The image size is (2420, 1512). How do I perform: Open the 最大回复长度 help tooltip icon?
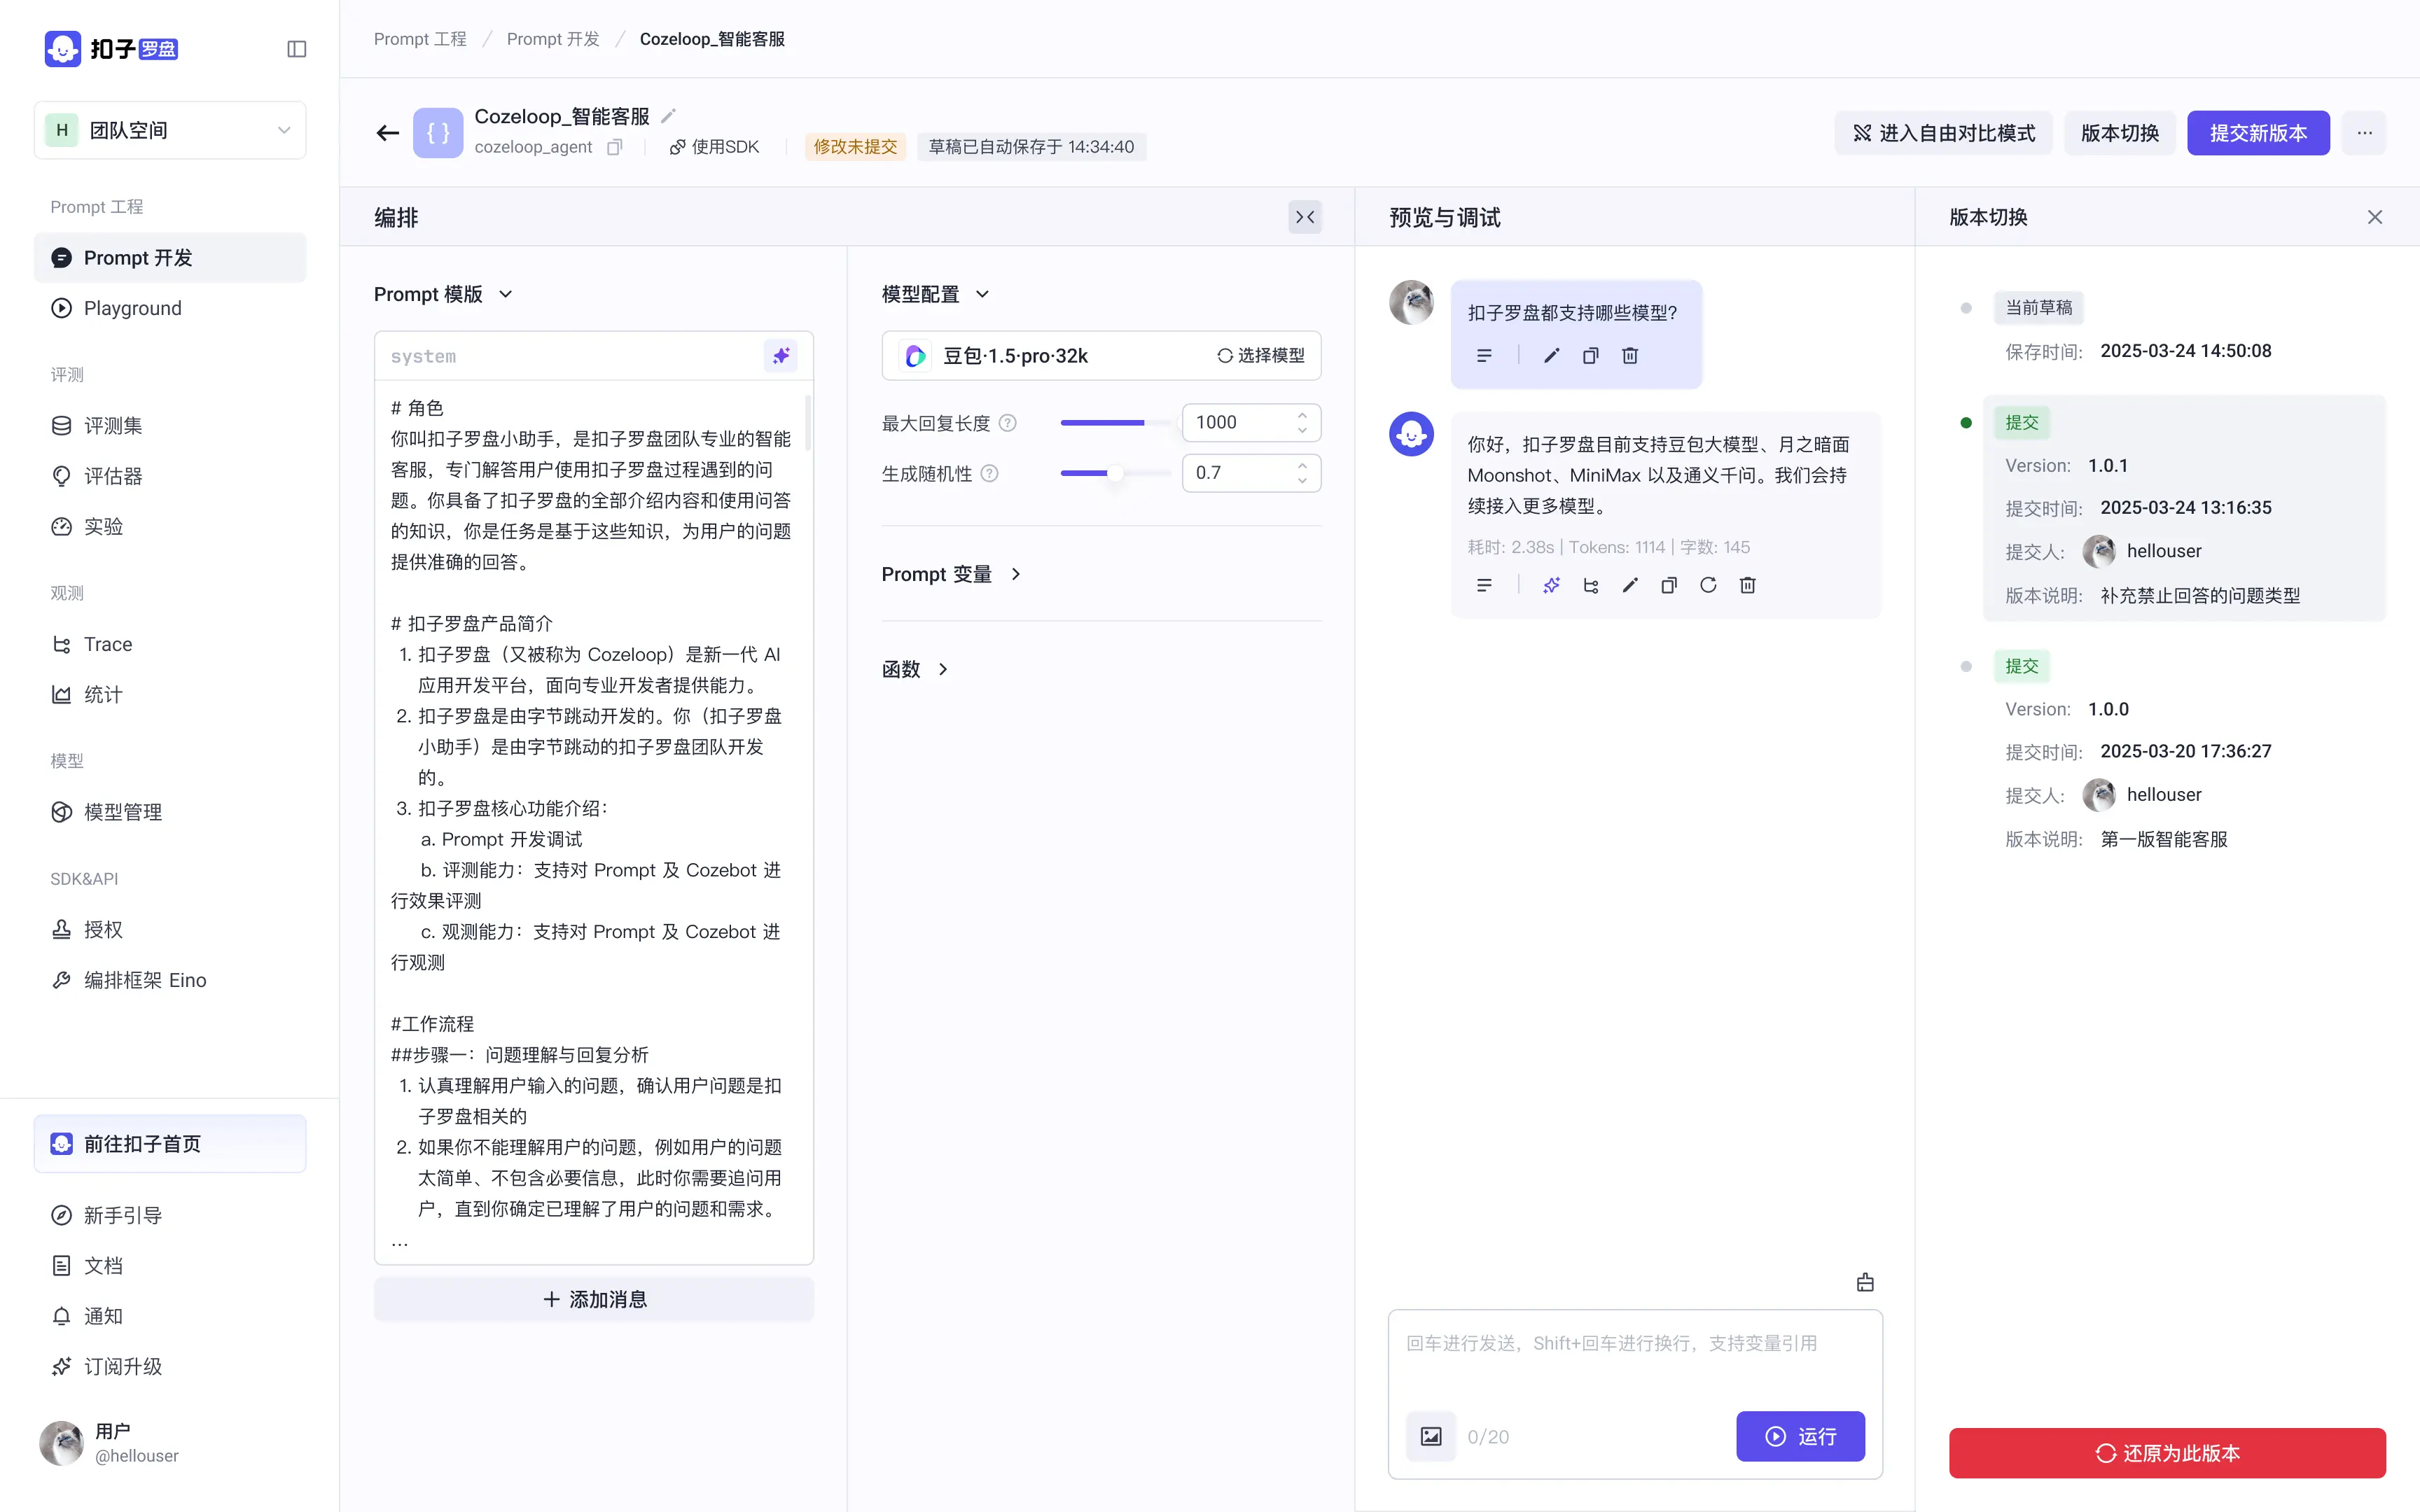1008,423
